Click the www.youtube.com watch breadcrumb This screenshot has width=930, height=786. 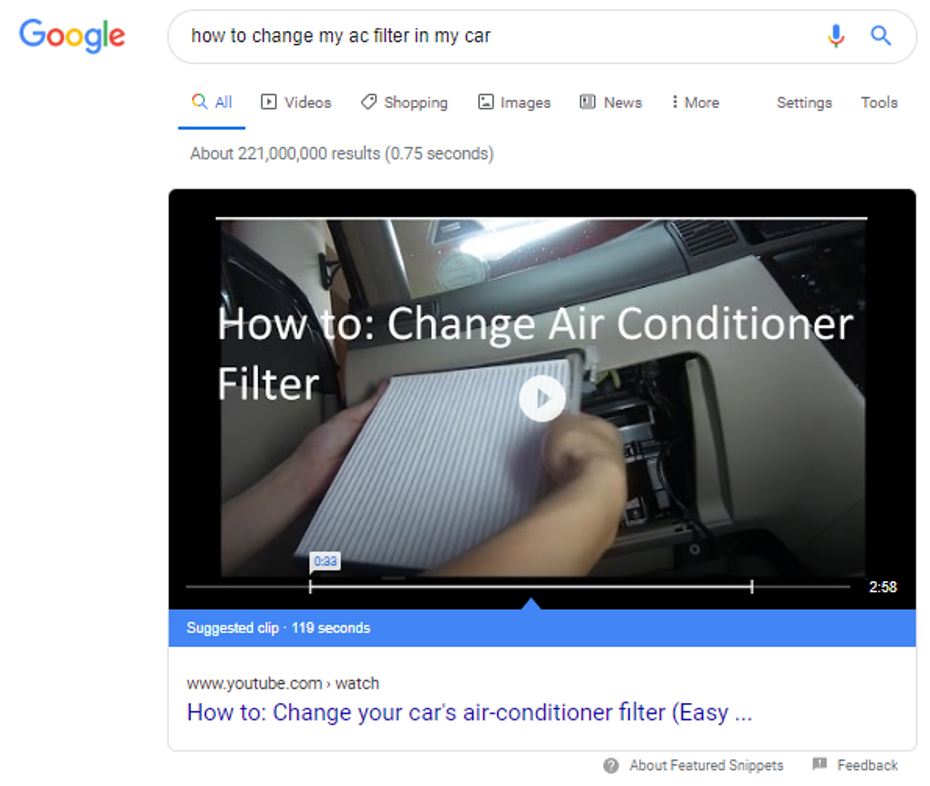tap(282, 683)
